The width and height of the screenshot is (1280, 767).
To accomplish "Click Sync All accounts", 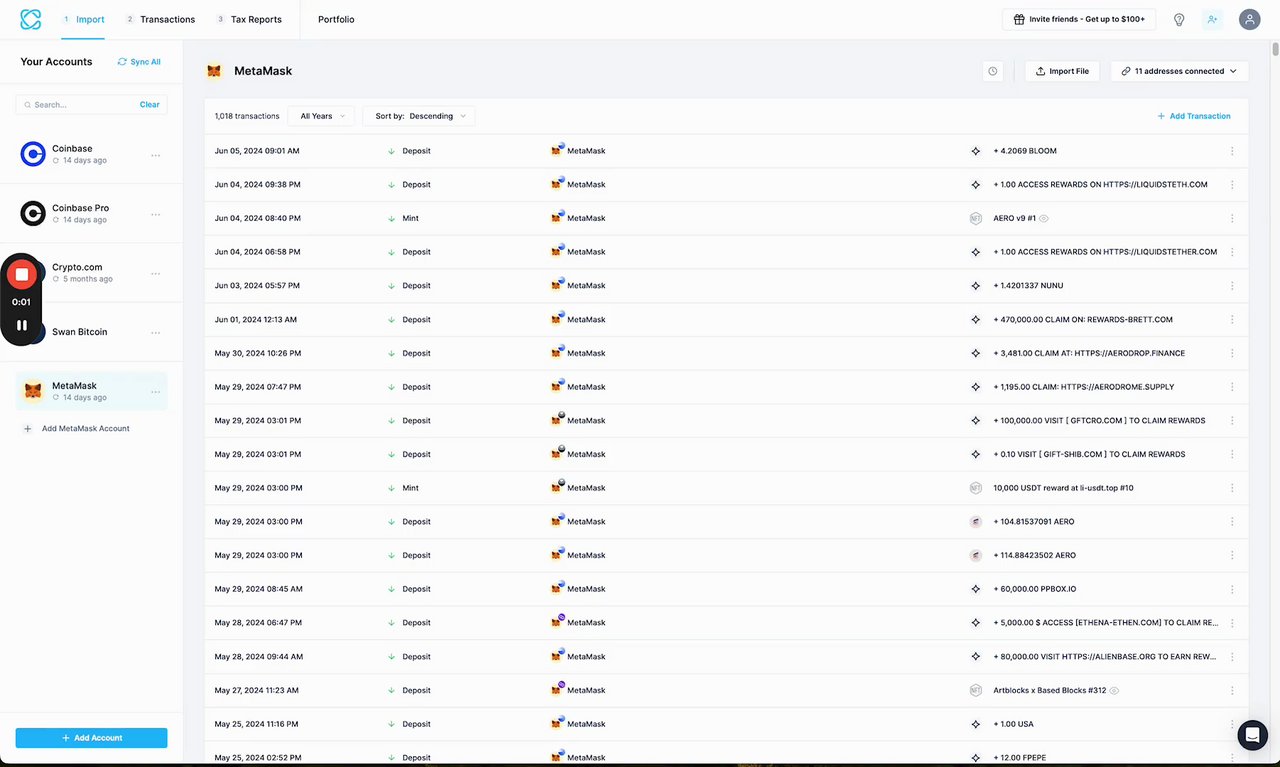I will [x=139, y=62].
